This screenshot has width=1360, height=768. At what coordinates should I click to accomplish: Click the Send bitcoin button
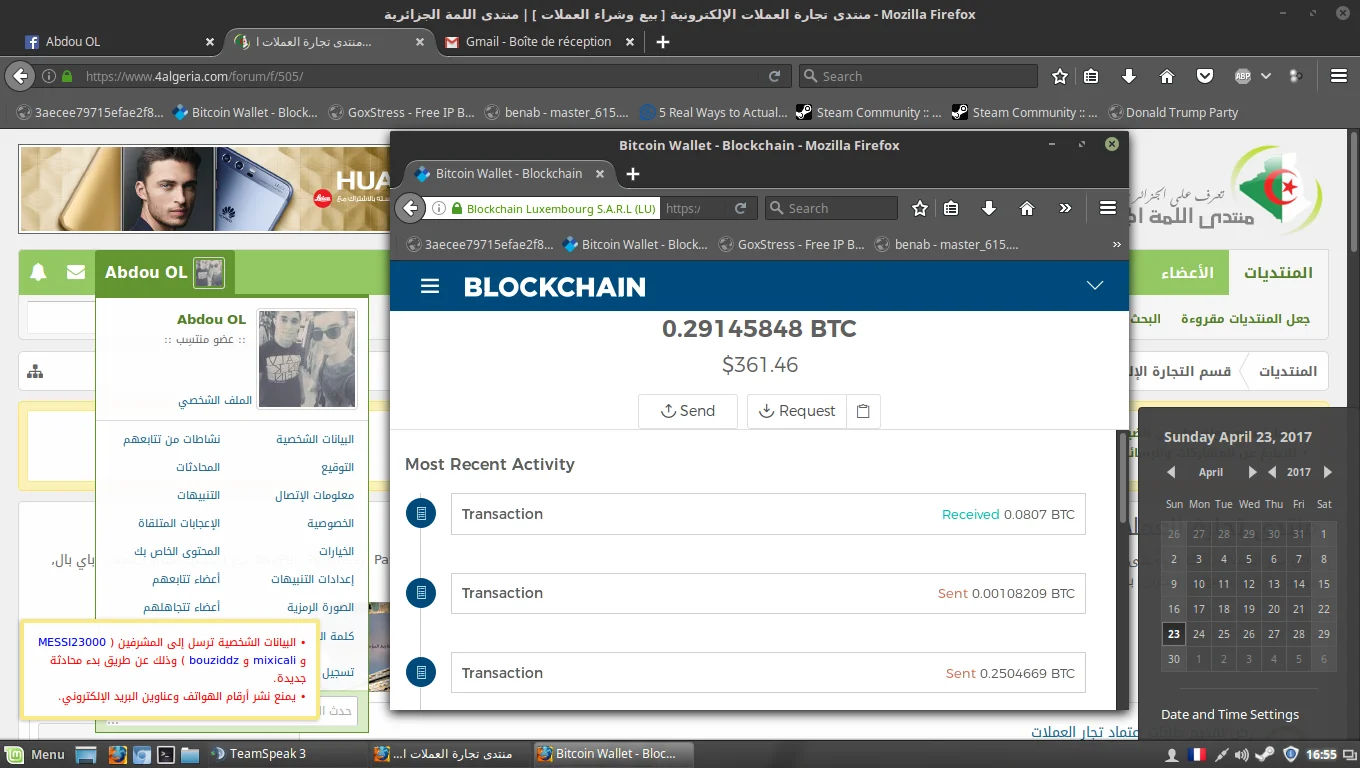click(x=688, y=411)
